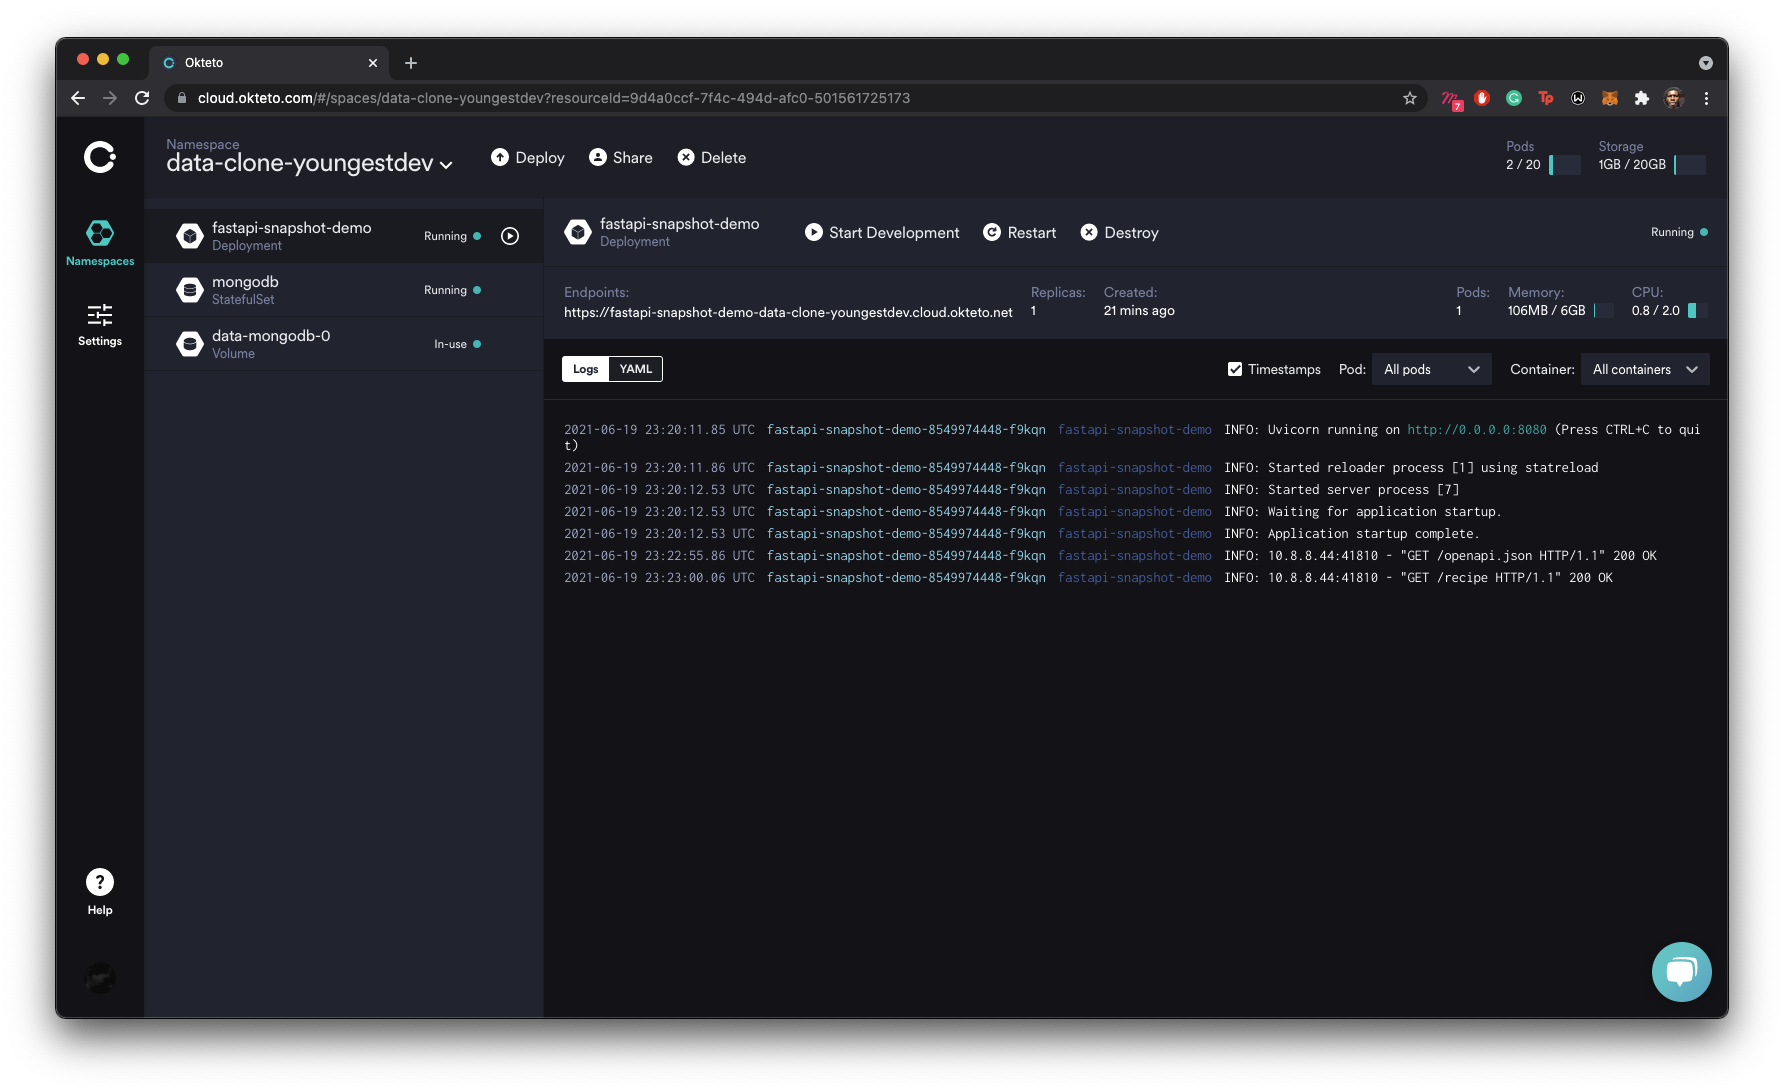Click the Grammarly extension icon

point(1514,98)
